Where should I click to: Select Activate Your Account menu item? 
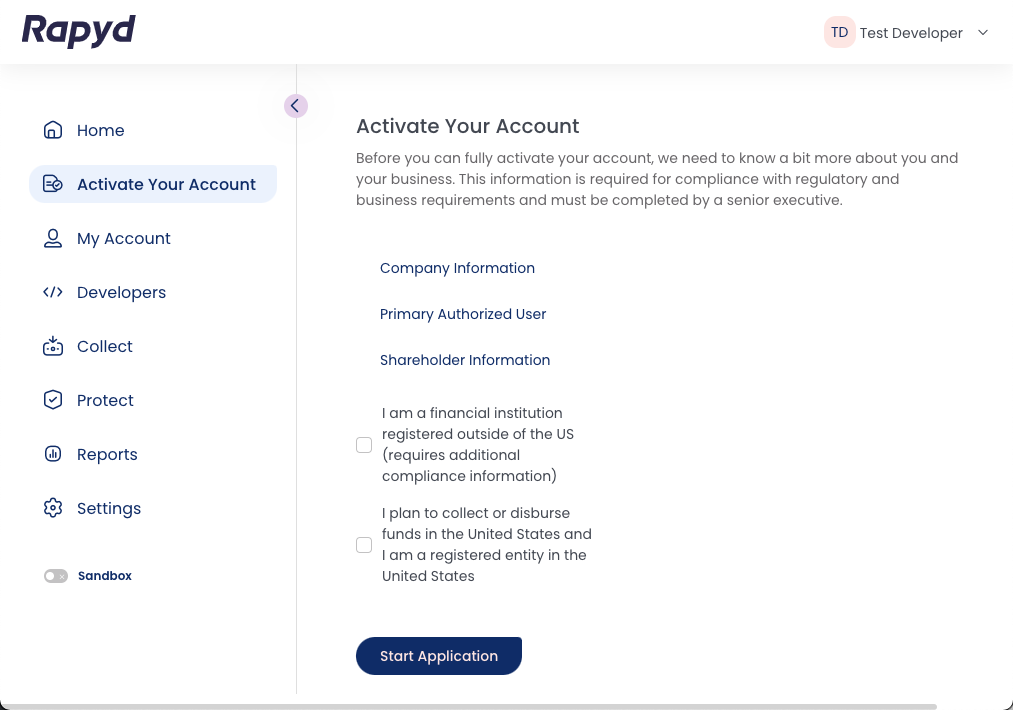[x=153, y=184]
